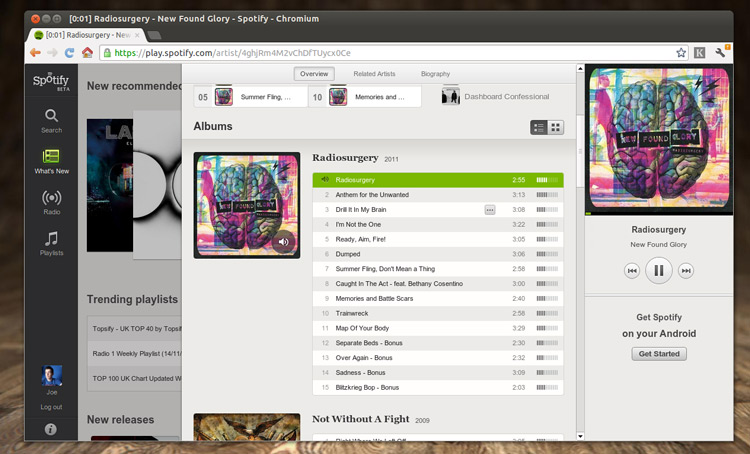750x454 pixels.
Task: Click the playing Radiosurgery track row
Action: (x=438, y=180)
